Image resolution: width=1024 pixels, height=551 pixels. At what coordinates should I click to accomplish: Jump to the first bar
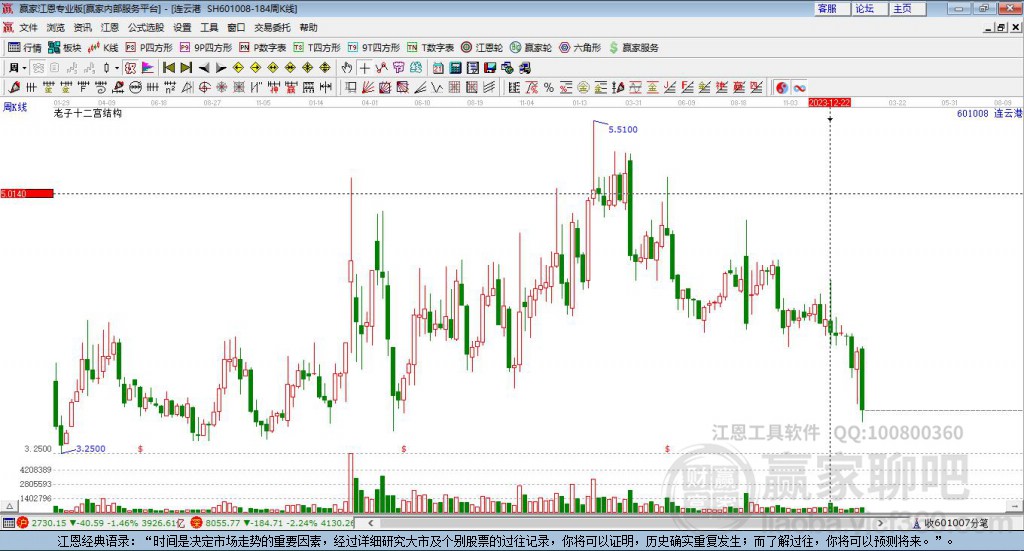tap(168, 68)
